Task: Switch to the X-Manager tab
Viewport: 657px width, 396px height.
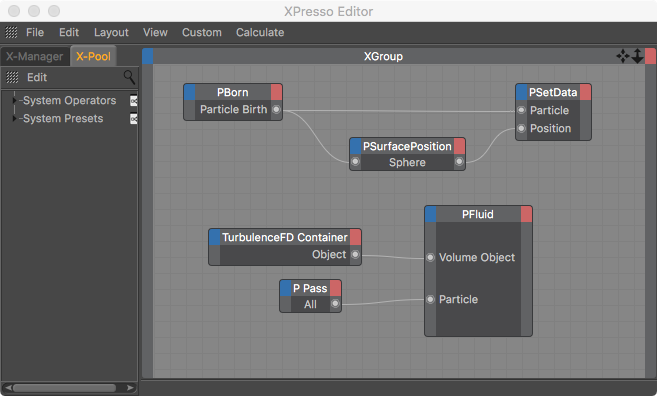Action: [x=35, y=57]
